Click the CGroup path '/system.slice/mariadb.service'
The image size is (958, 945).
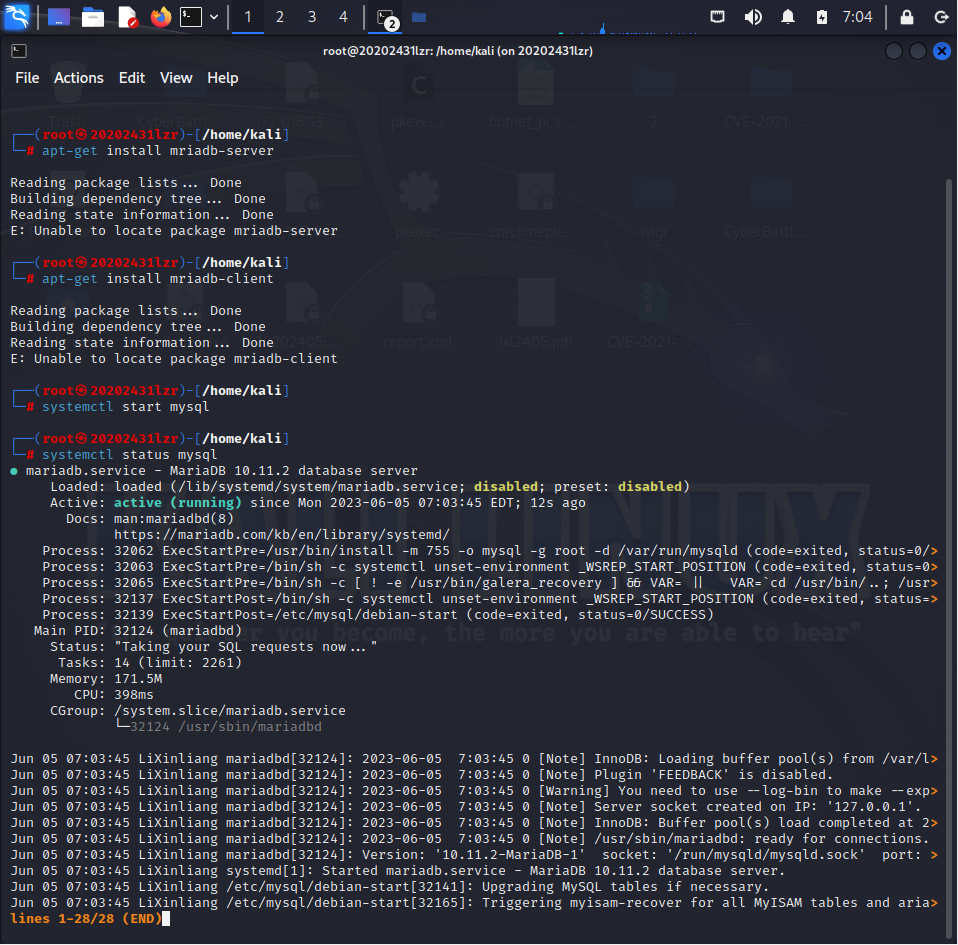click(230, 711)
